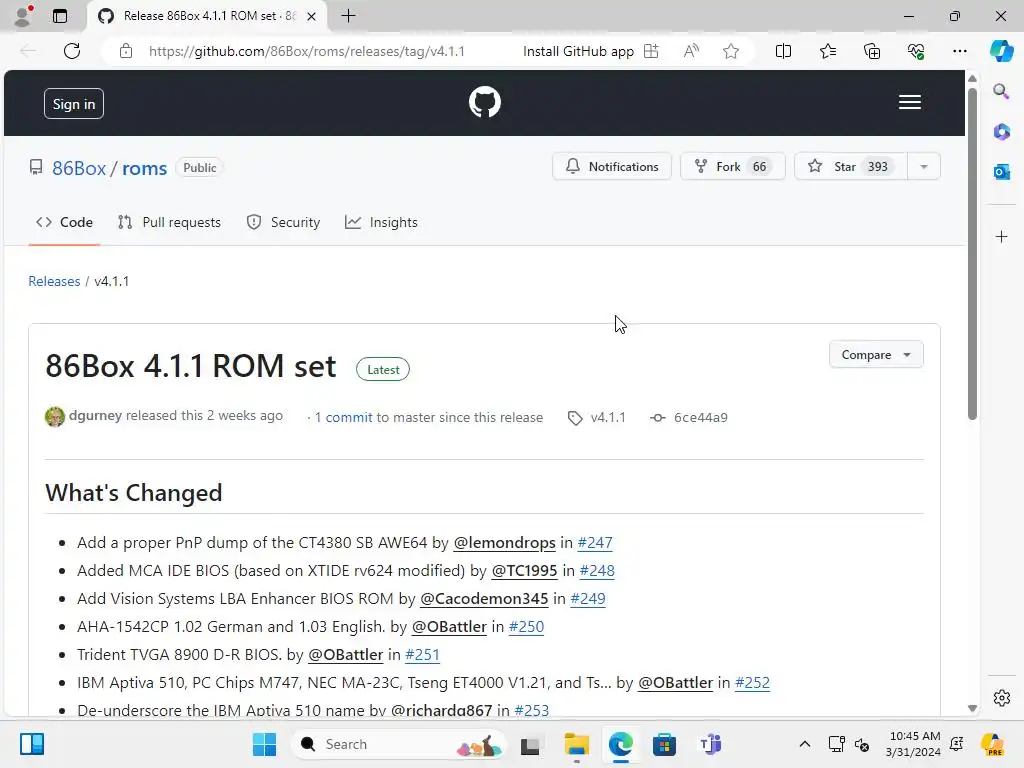Open the 1 commit link
1024x768 pixels.
click(344, 417)
